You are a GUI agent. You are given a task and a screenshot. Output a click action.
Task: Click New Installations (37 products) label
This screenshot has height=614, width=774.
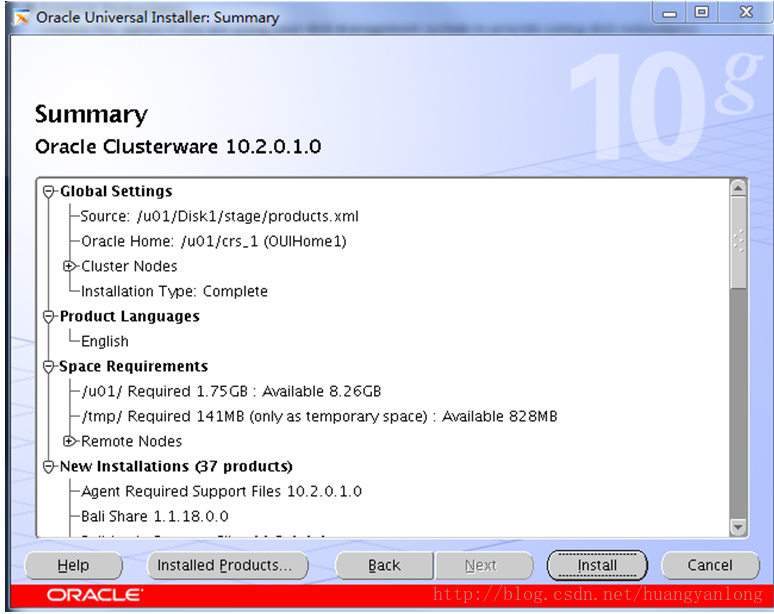click(x=176, y=466)
